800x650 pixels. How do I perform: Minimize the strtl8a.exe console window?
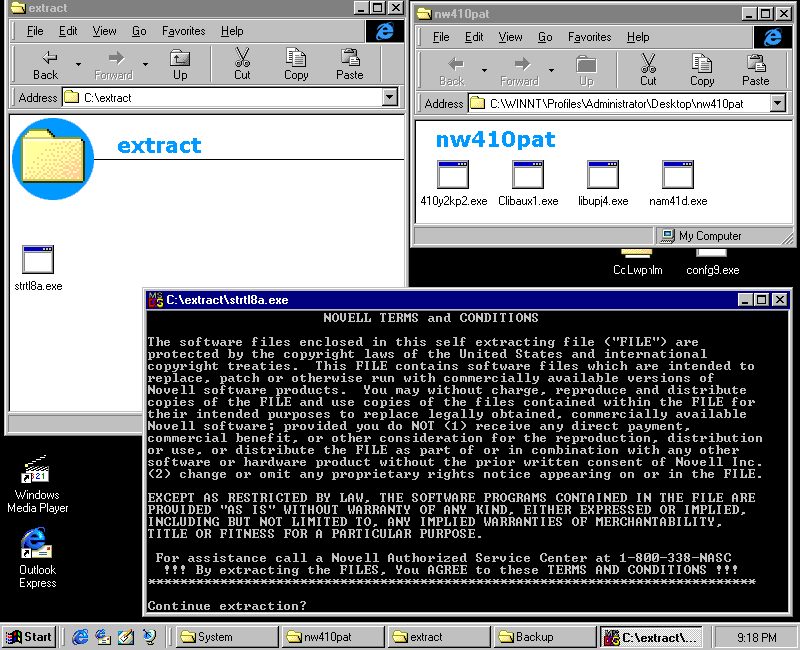pyautogui.click(x=746, y=300)
